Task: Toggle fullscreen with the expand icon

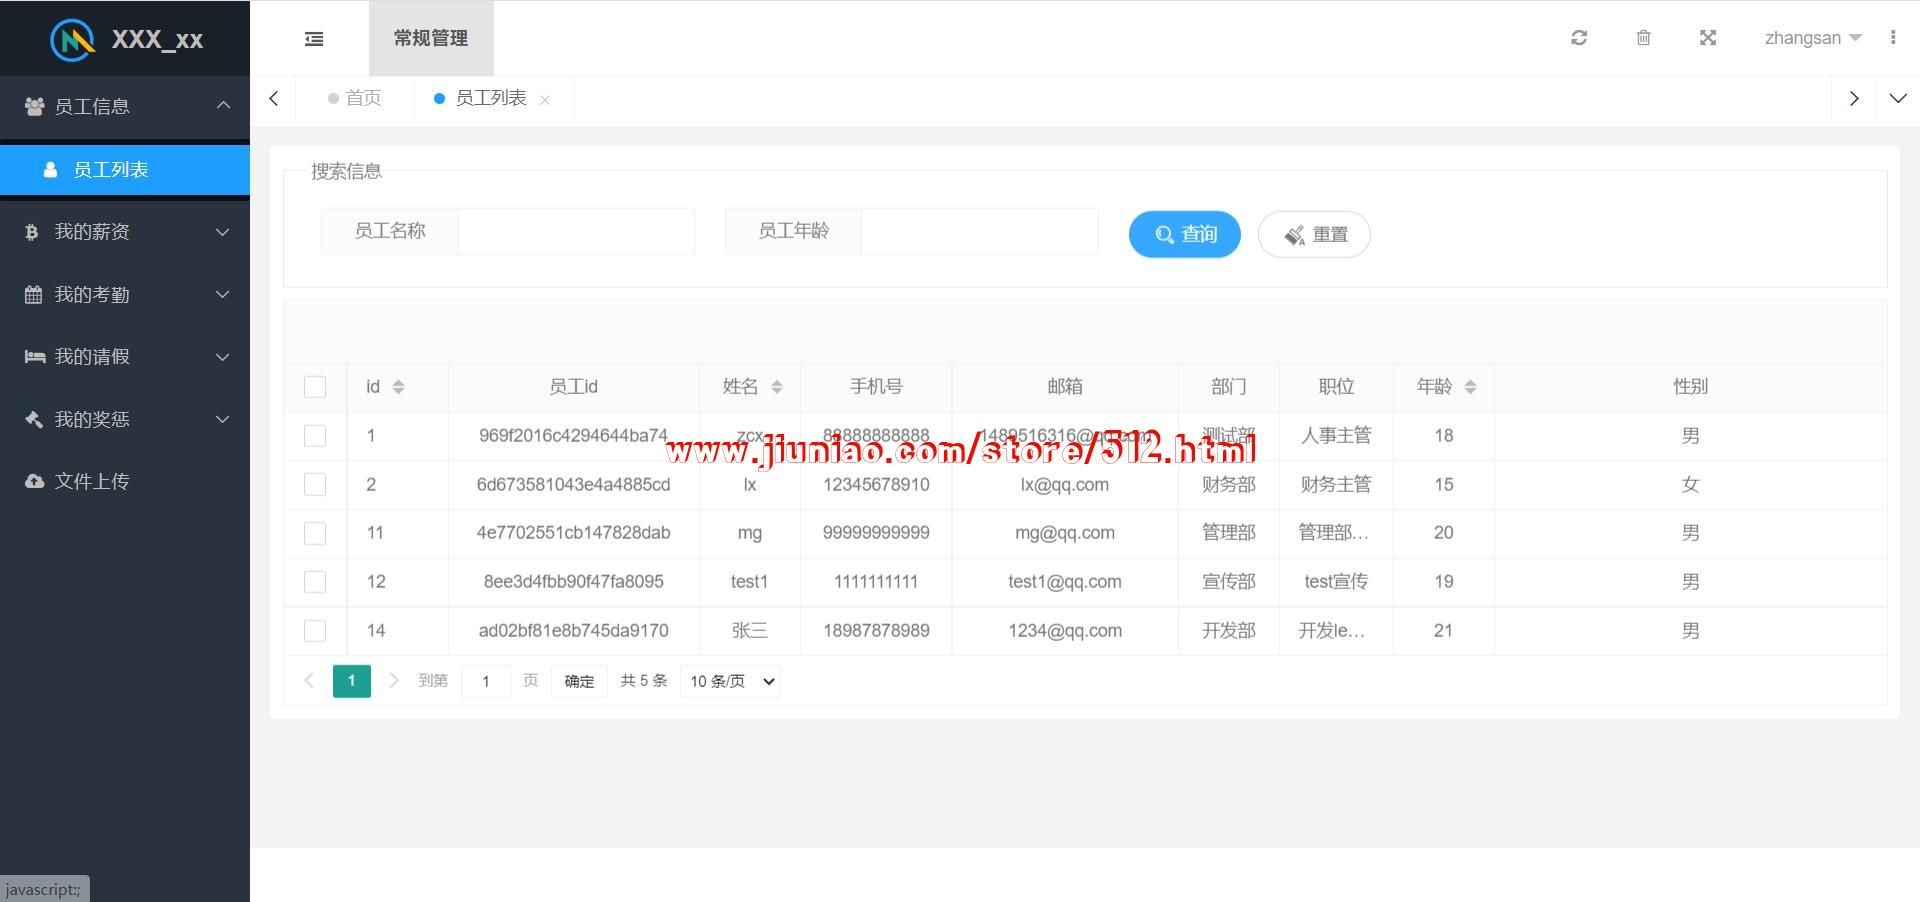Action: point(1708,38)
